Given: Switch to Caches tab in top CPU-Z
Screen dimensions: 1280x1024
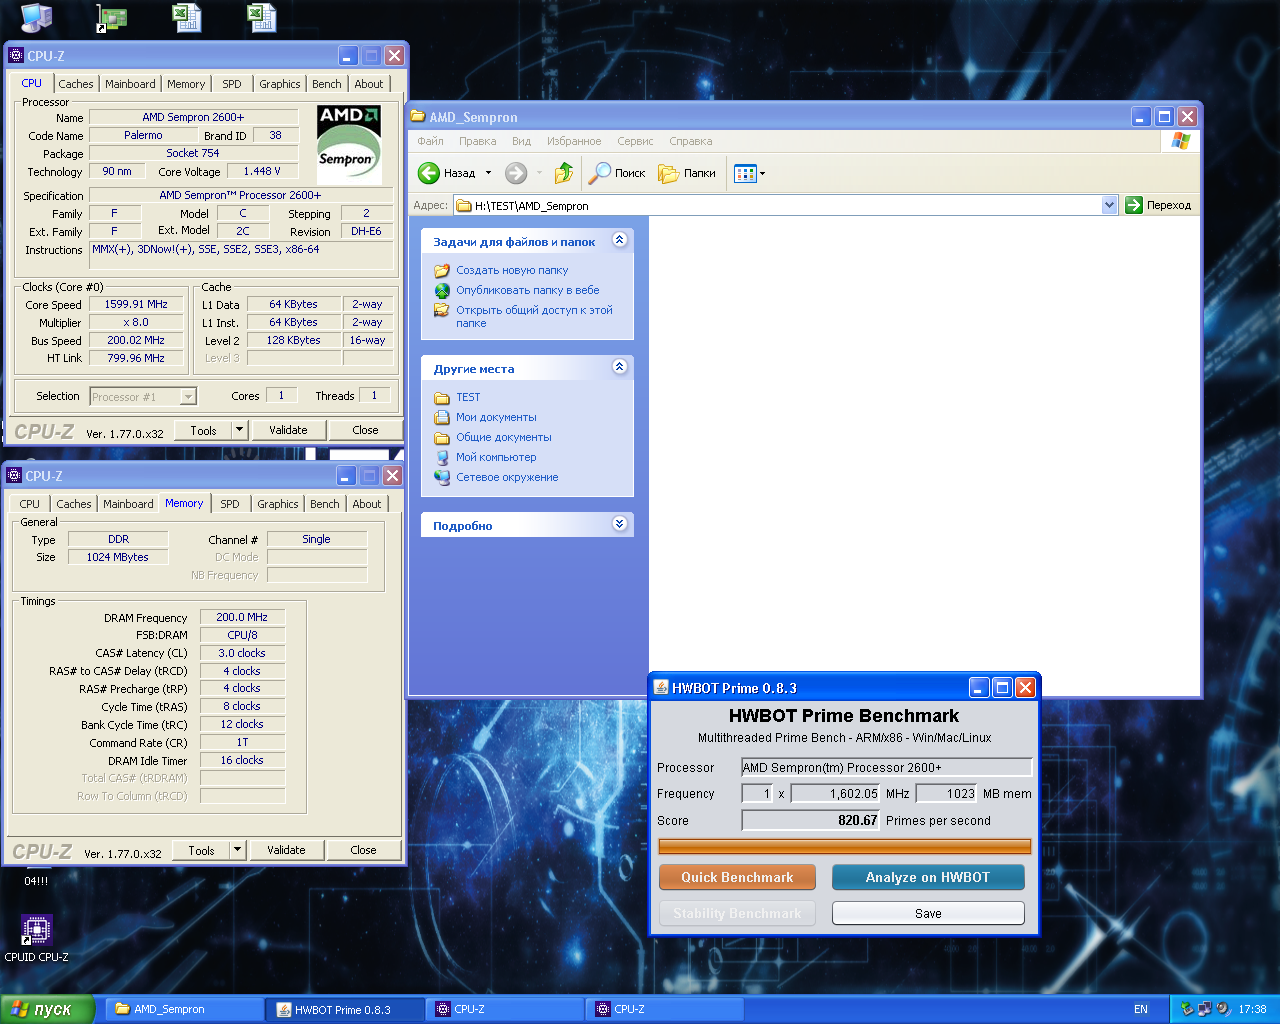Looking at the screenshot, I should pos(75,84).
